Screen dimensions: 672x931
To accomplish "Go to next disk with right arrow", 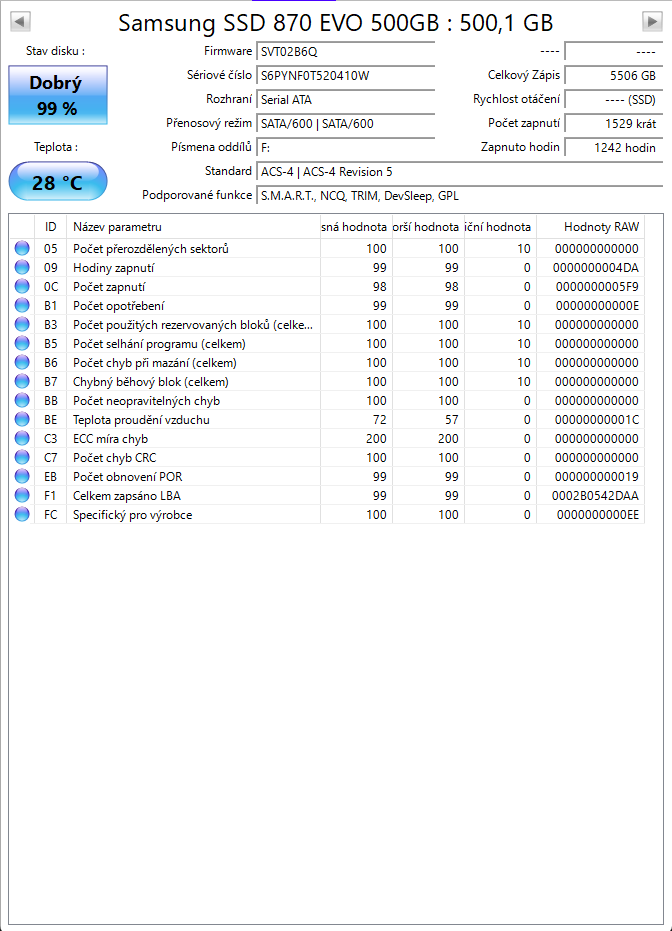I will 652,22.
